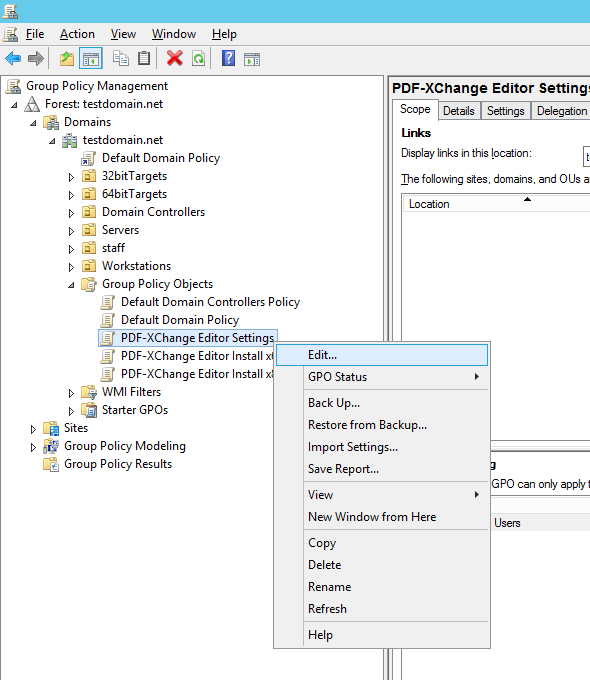Click the Group Policy Objects folder icon

tap(89, 284)
